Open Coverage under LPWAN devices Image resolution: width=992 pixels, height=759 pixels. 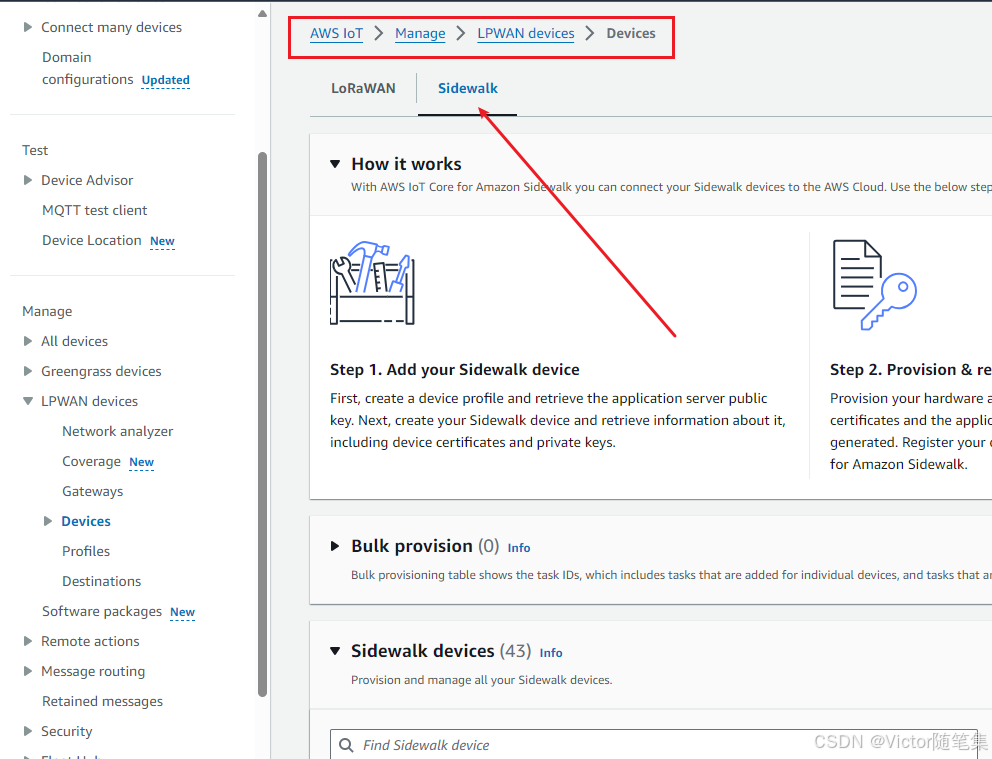[91, 461]
